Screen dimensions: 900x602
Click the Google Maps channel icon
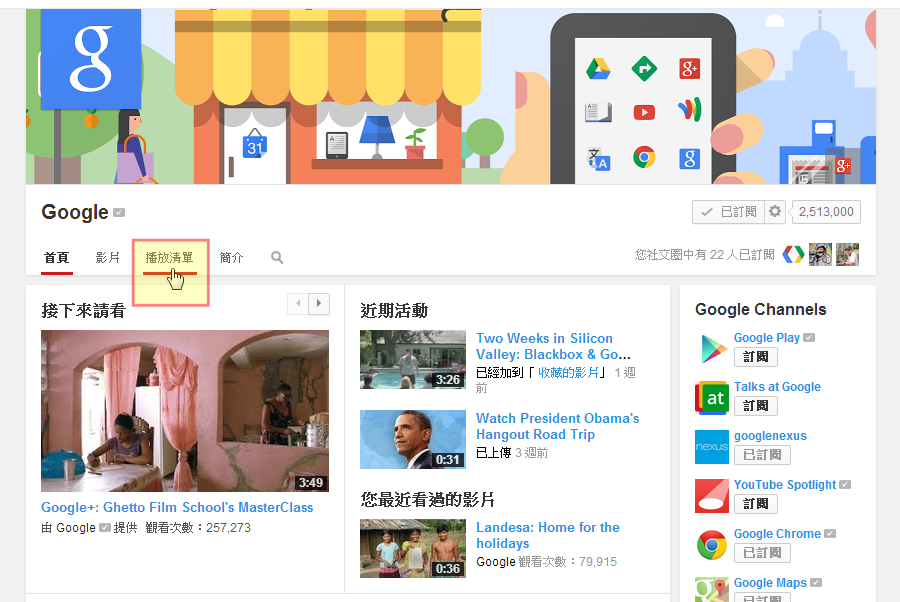coord(712,589)
